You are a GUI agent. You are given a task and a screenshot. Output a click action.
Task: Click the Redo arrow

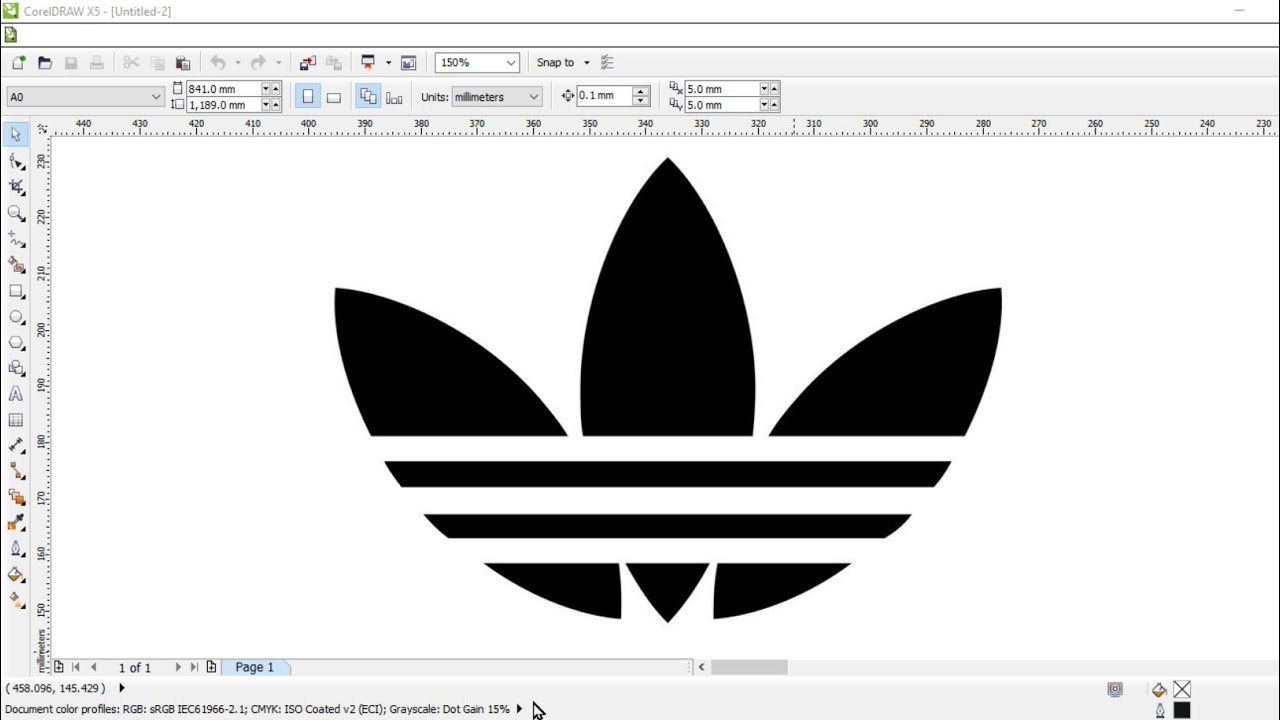pyautogui.click(x=258, y=62)
